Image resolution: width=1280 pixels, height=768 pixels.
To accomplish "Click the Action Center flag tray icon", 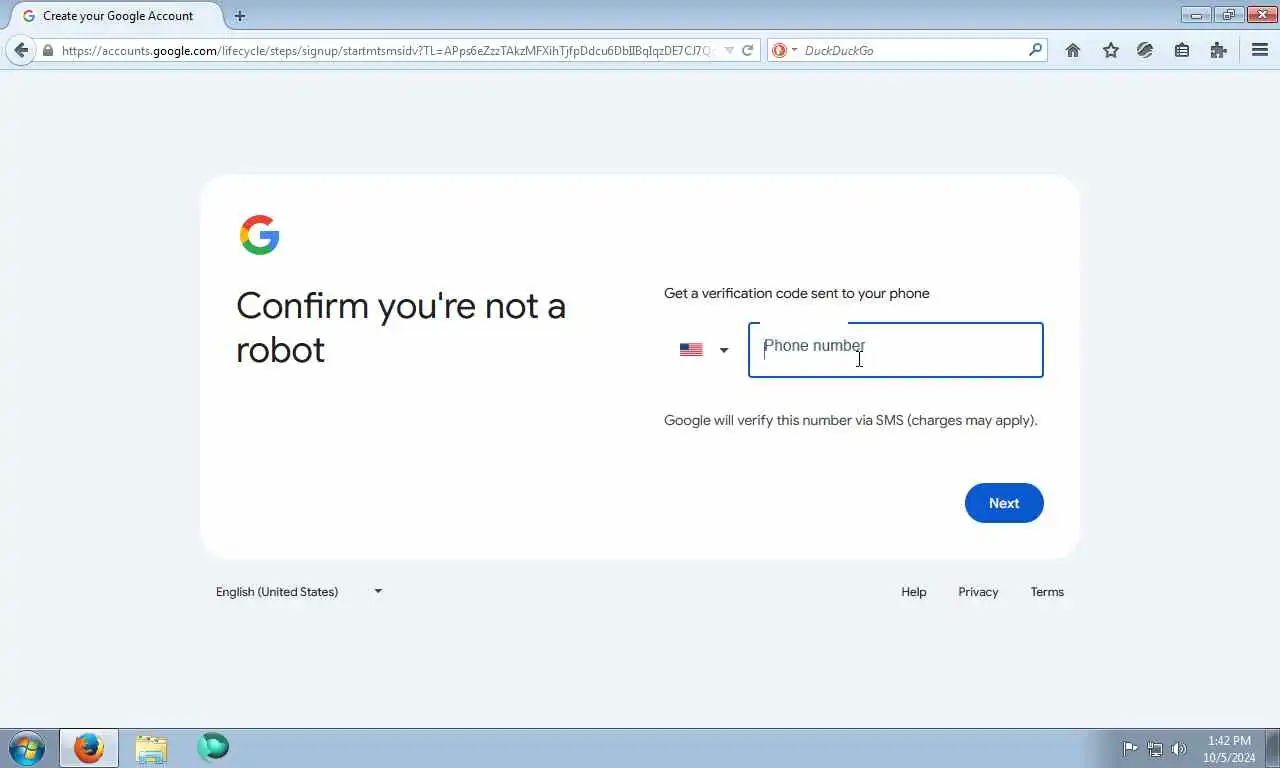I will (1130, 749).
